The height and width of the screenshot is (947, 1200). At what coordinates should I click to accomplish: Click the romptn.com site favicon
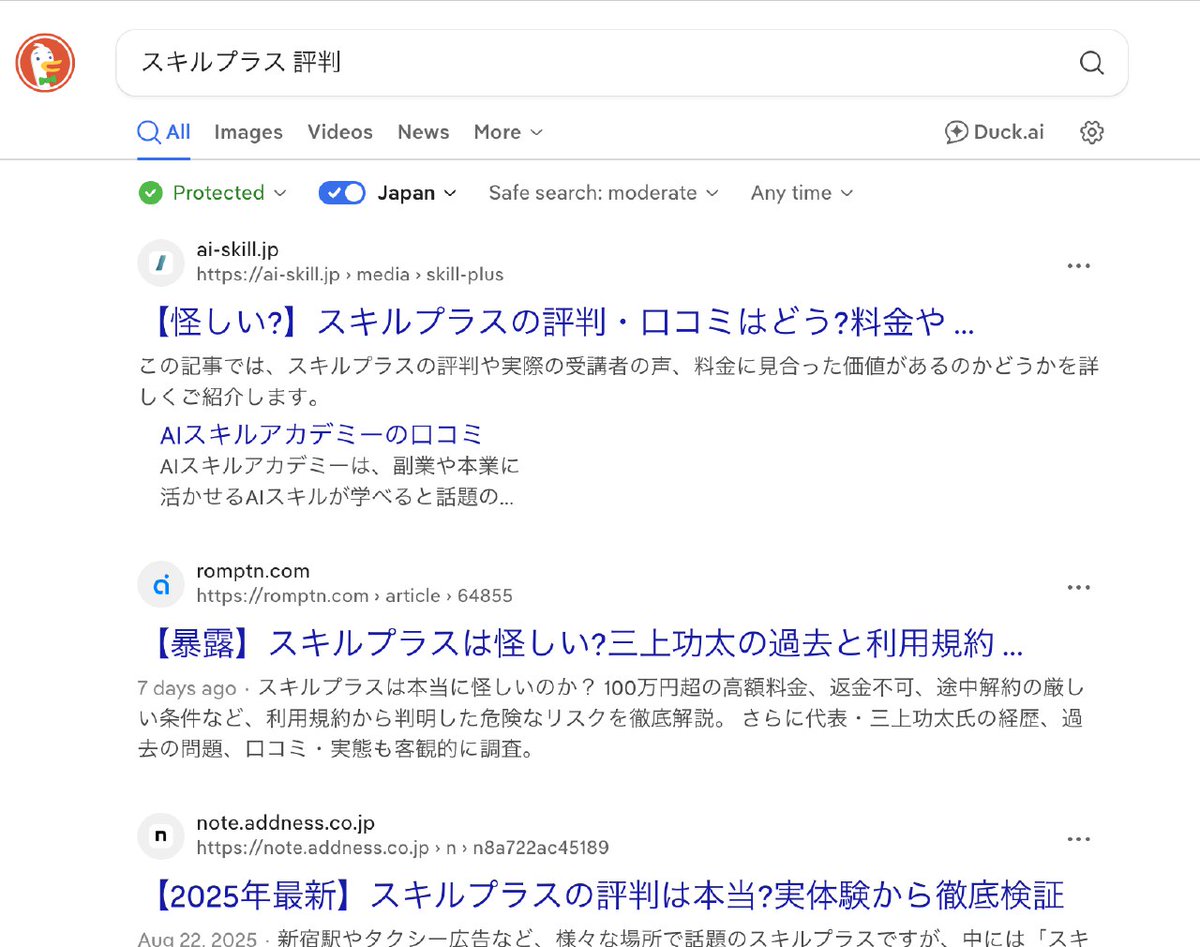click(x=161, y=585)
